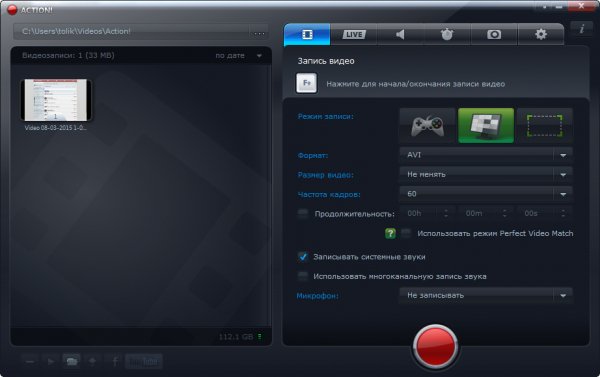Click the "Режим записи:" label
This screenshot has height=377, width=600.
[x=326, y=116]
